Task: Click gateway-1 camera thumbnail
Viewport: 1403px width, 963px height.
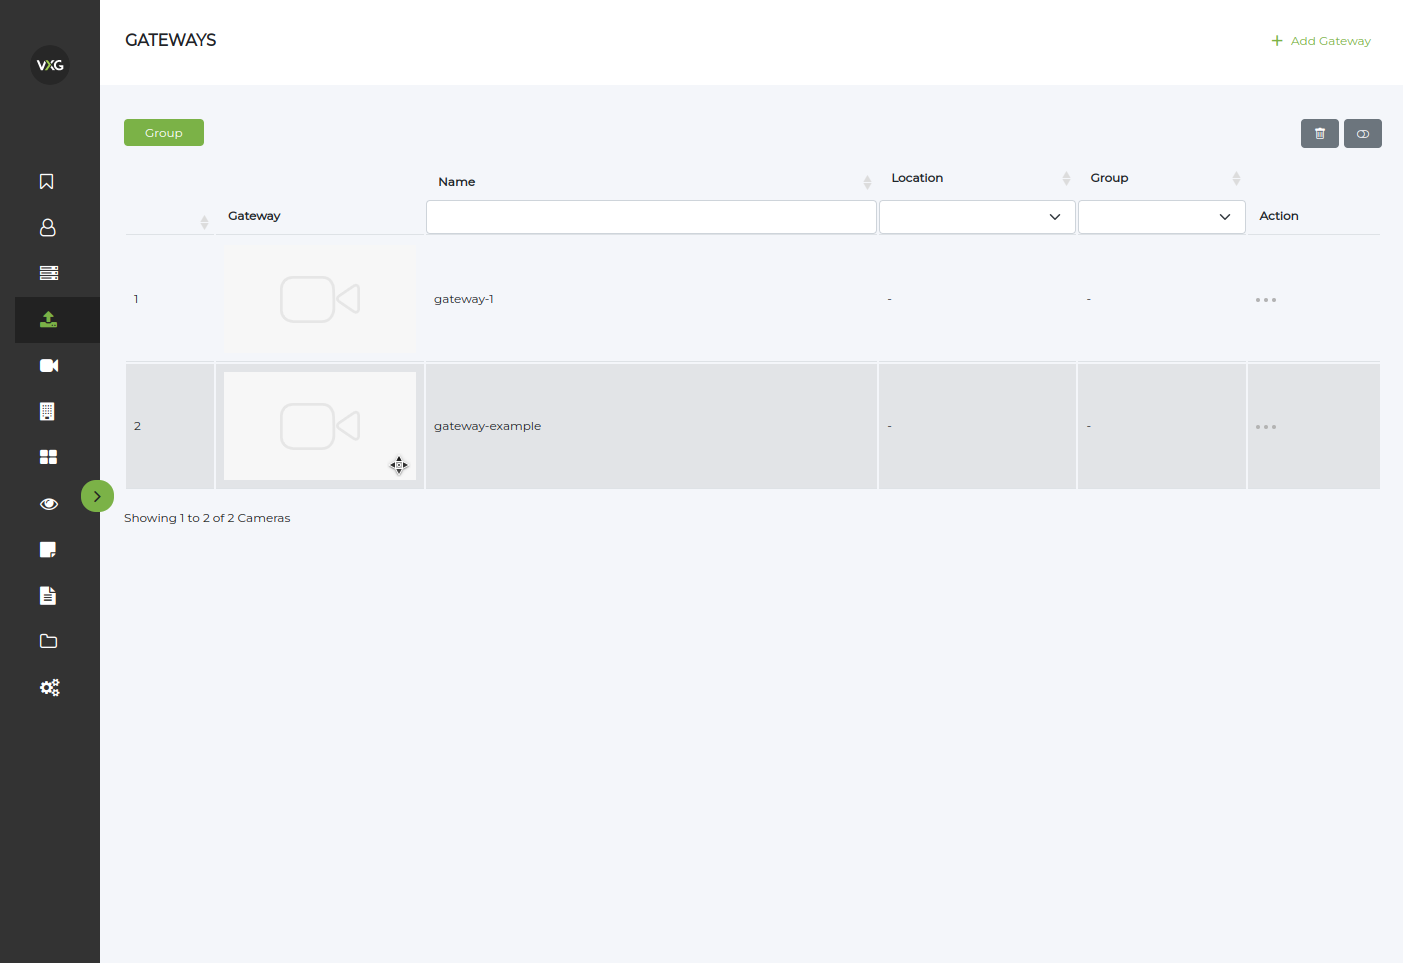Action: [320, 299]
